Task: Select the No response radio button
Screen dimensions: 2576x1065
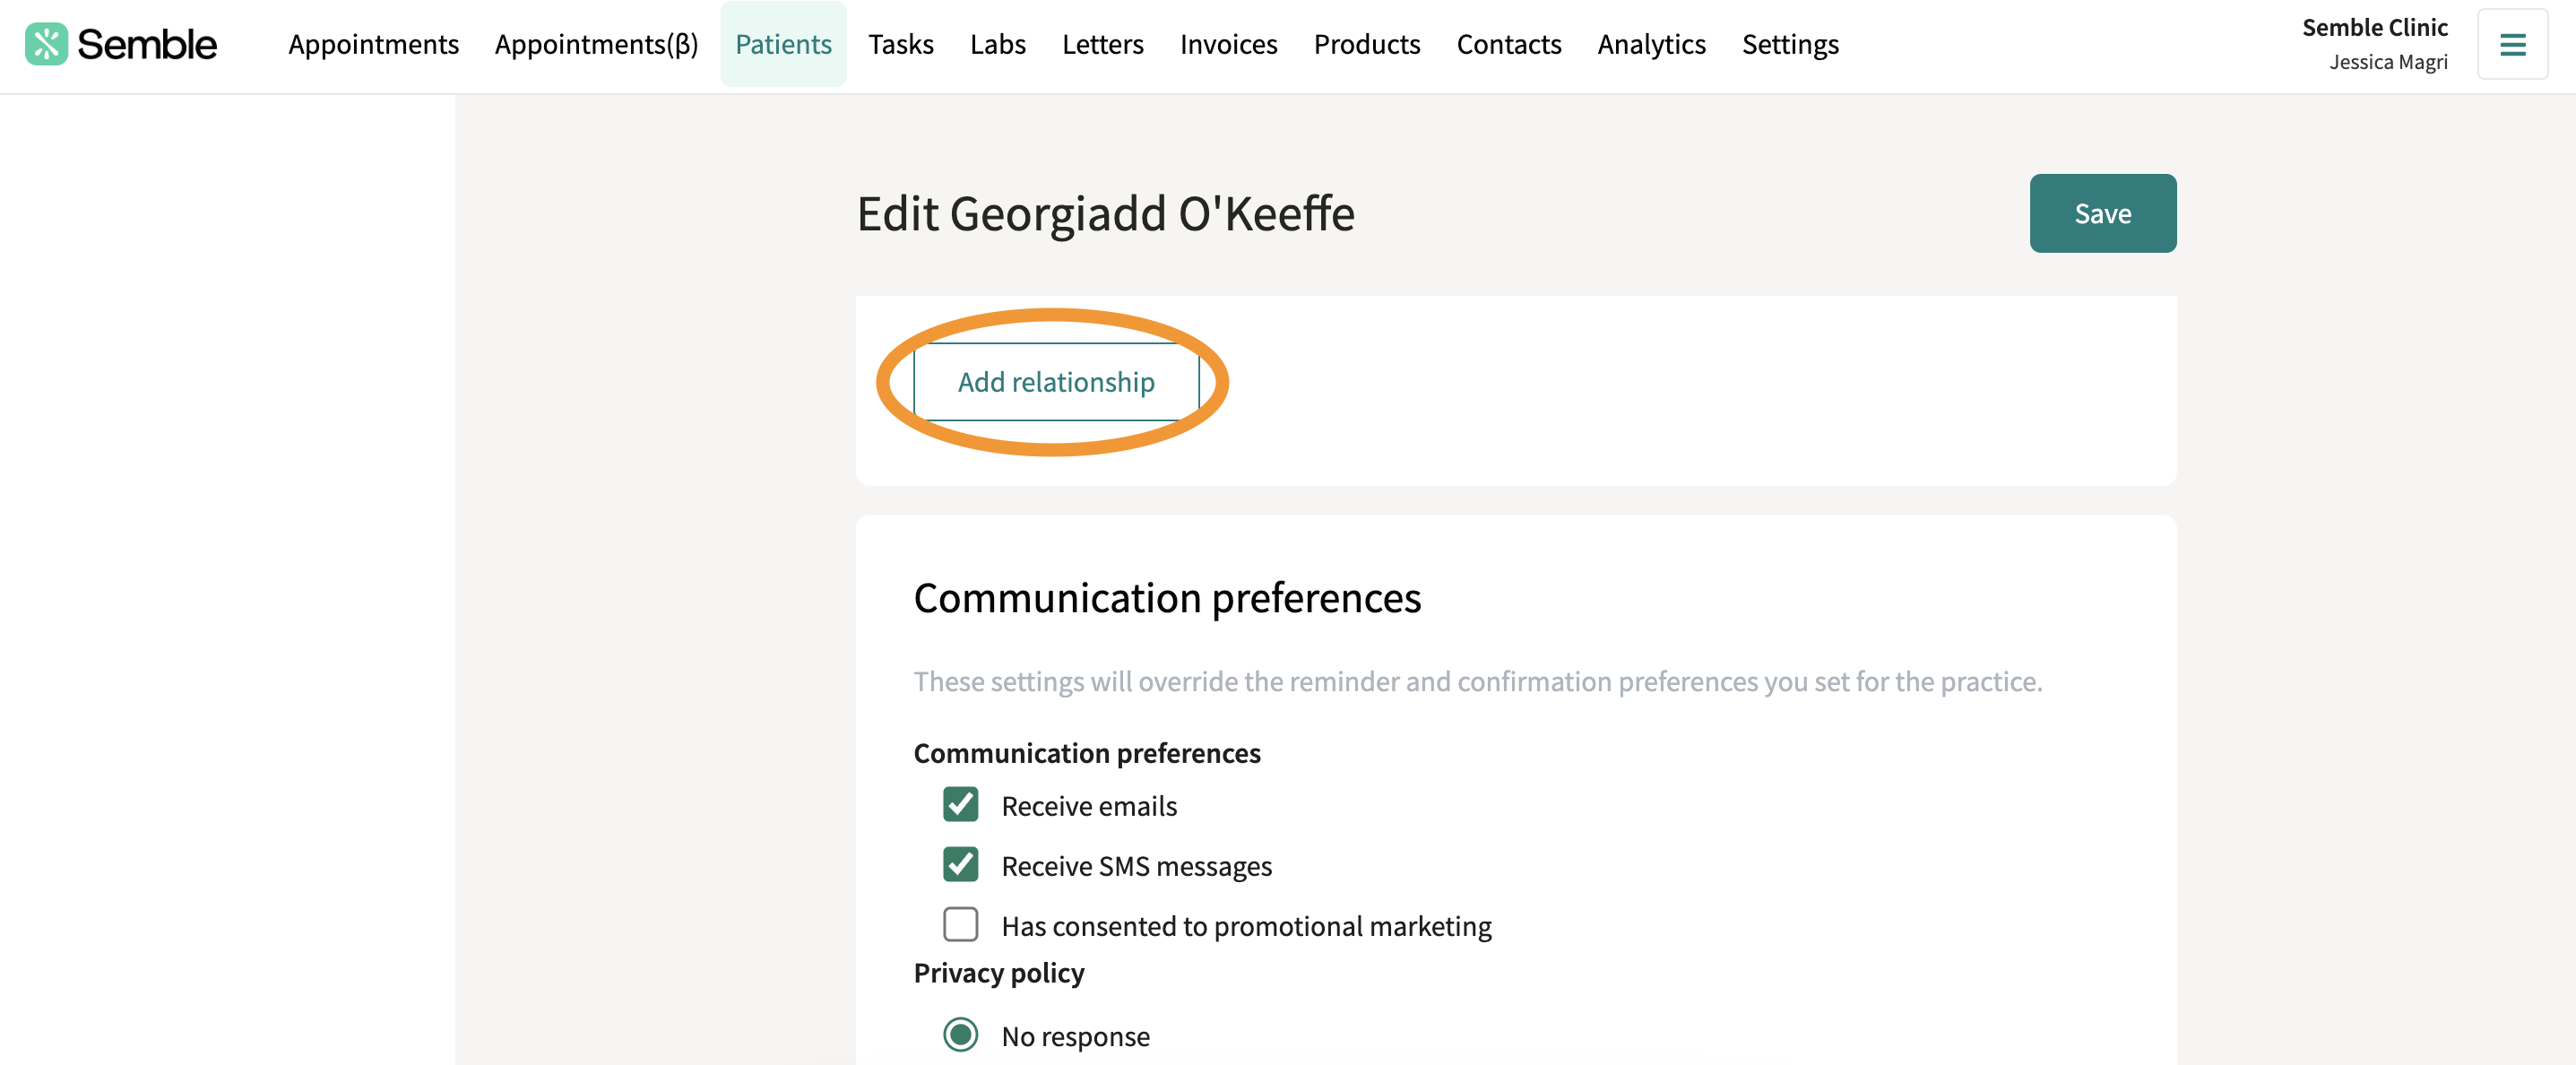Action: [960, 1034]
